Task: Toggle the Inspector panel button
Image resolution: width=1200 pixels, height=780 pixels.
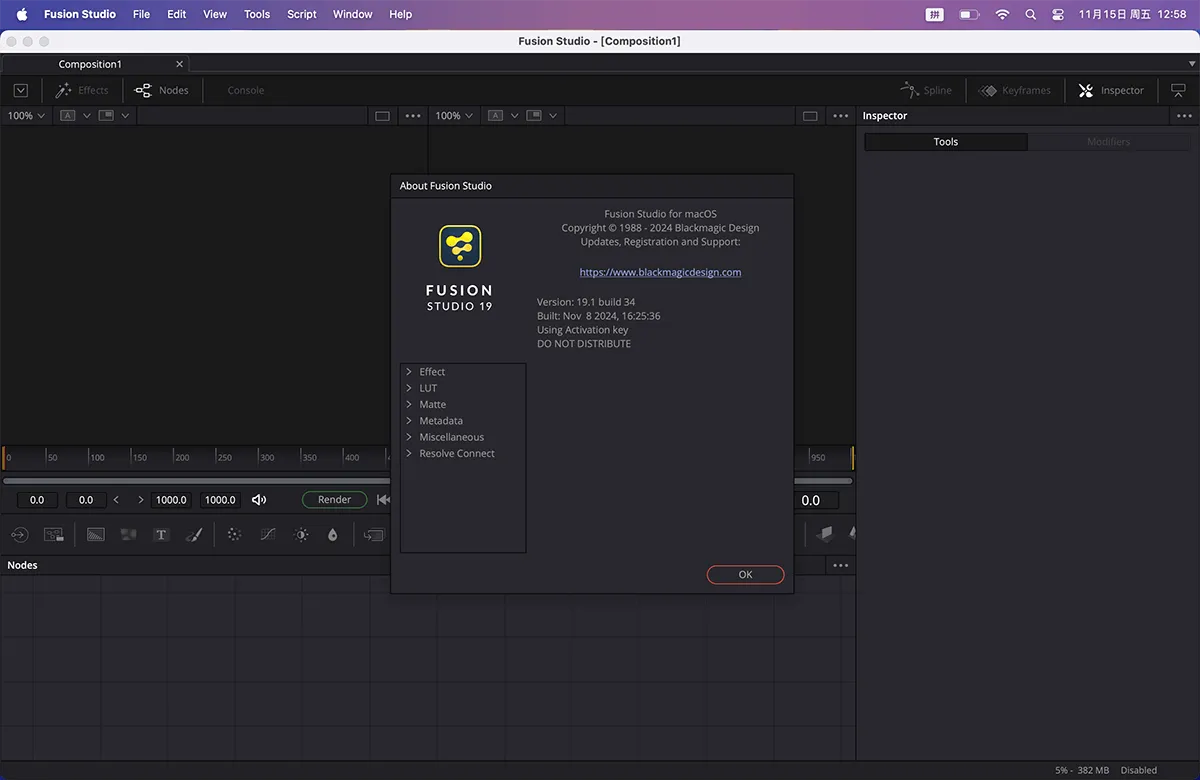Action: [x=1111, y=90]
